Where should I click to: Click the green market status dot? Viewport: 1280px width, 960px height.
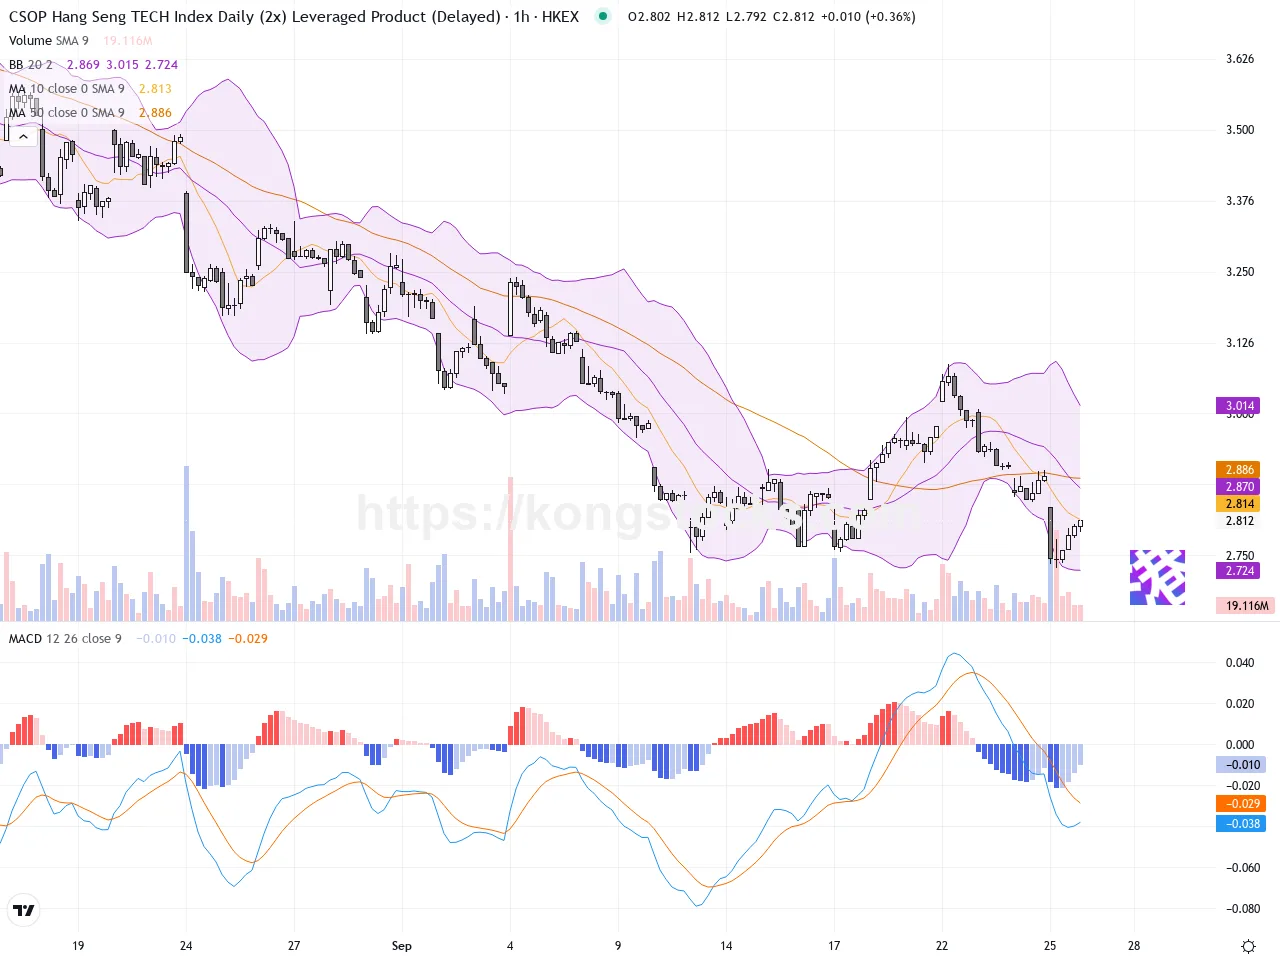(x=602, y=16)
